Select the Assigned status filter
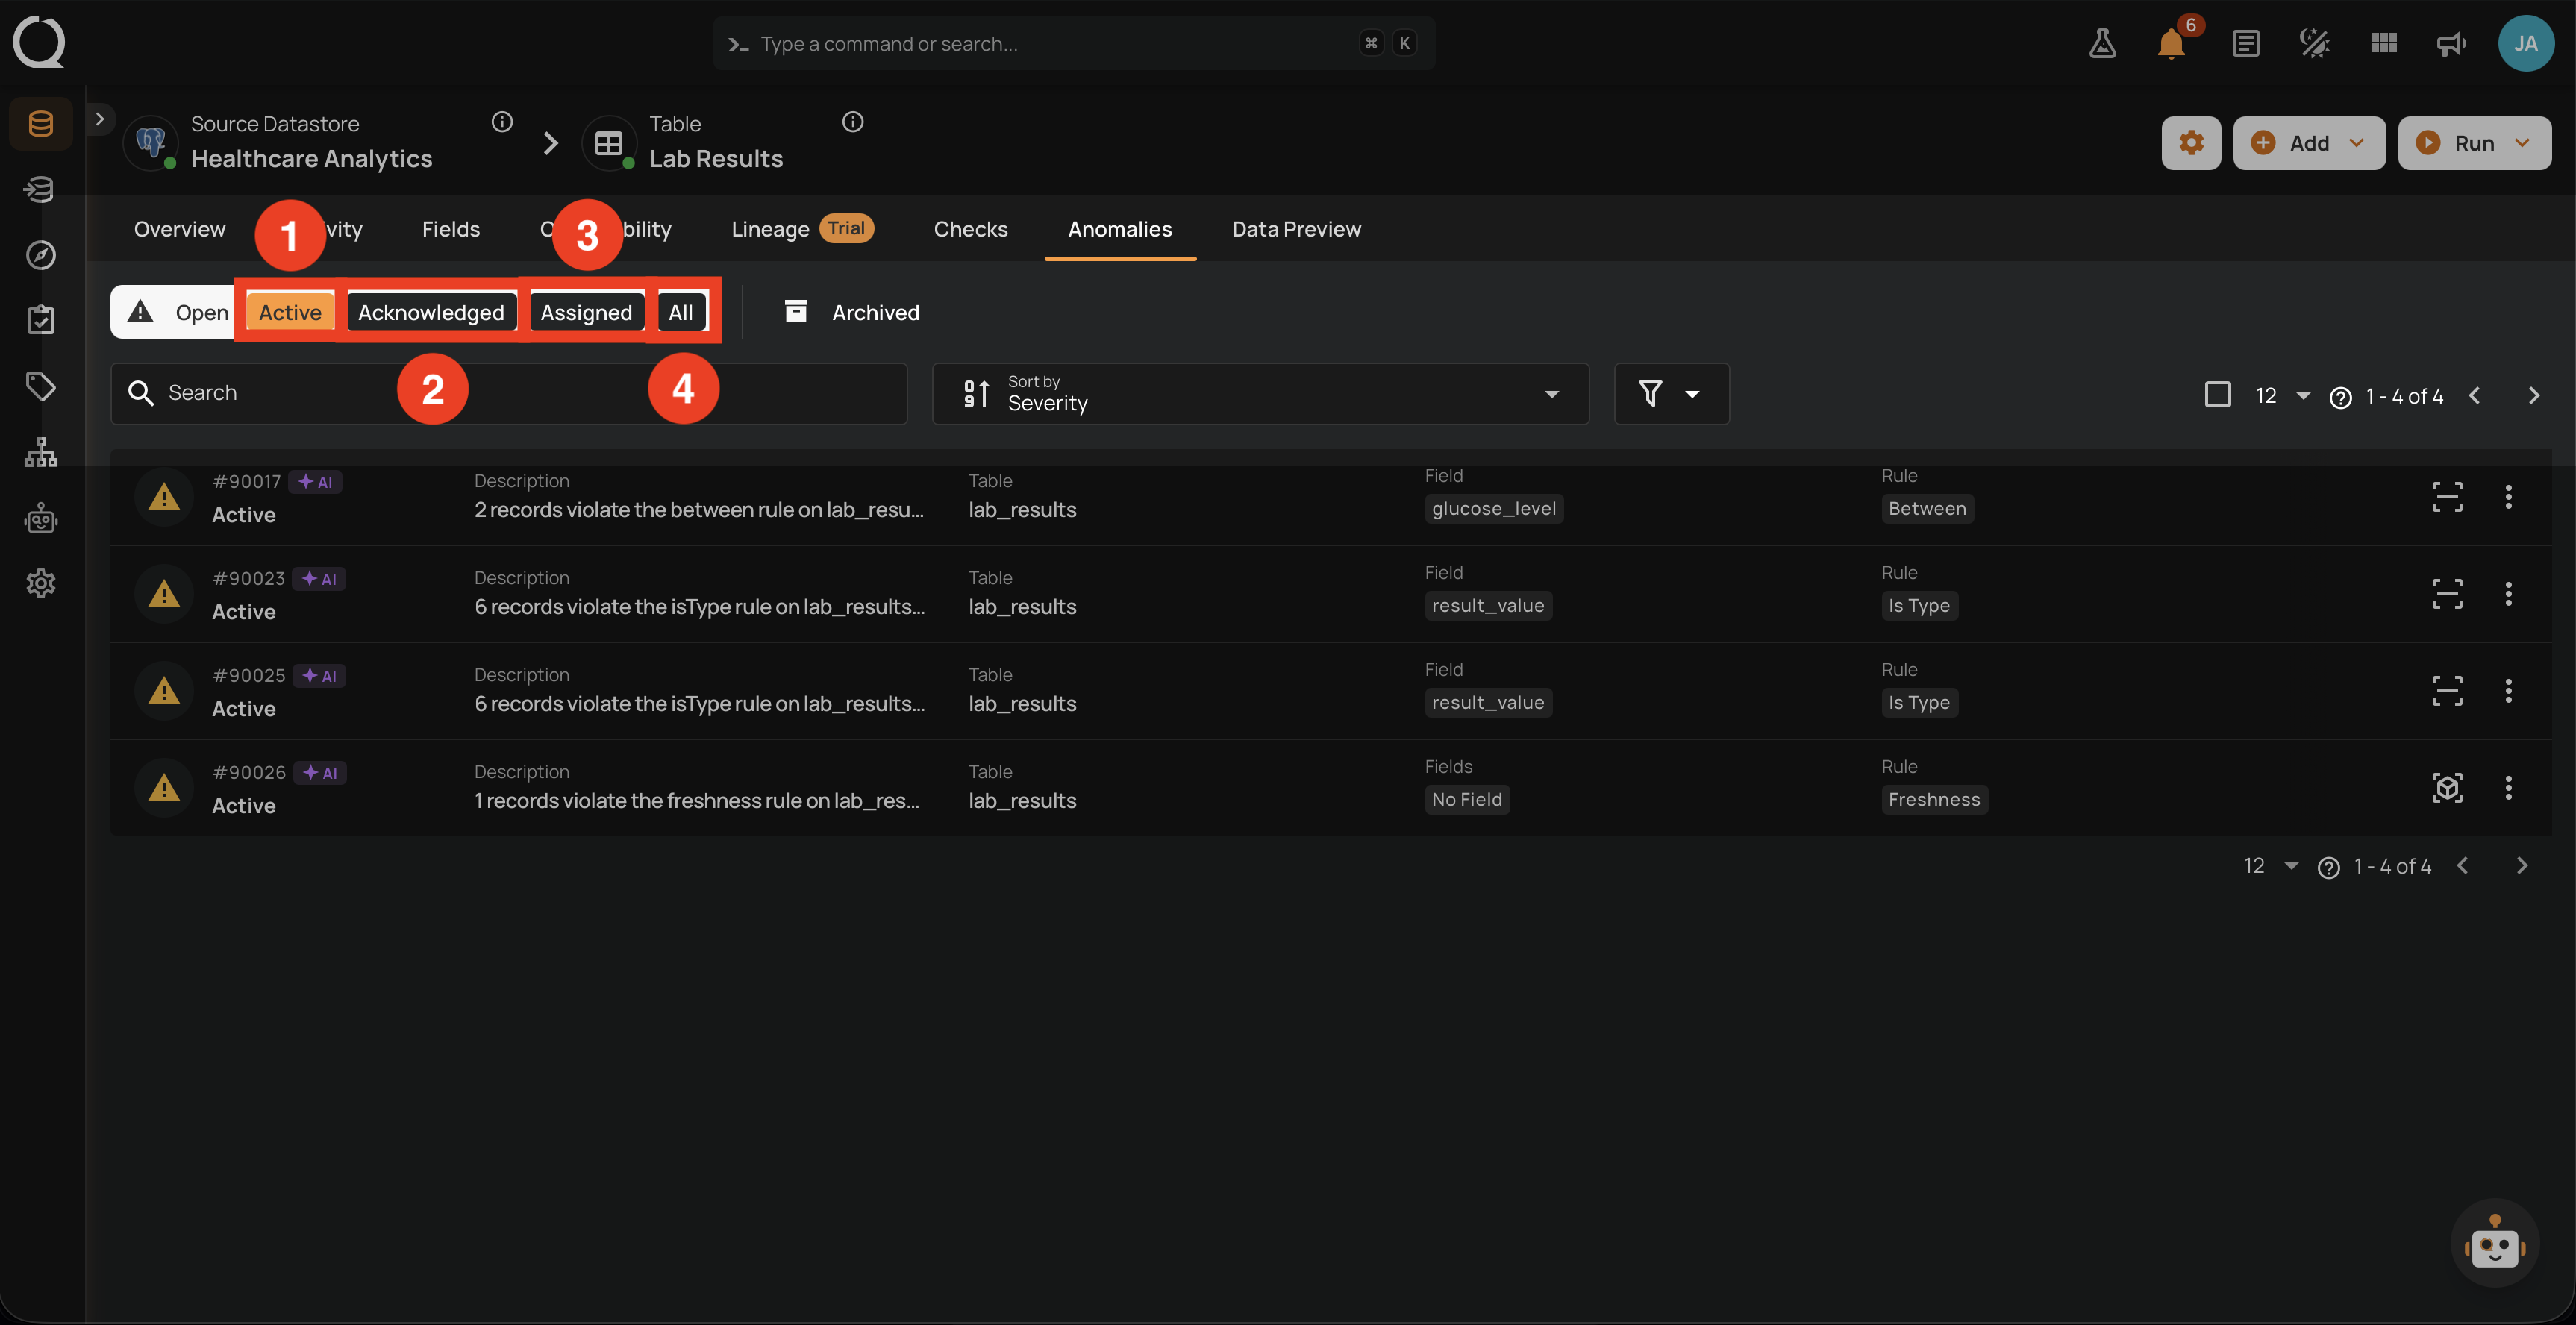2576x1325 pixels. pyautogui.click(x=586, y=312)
